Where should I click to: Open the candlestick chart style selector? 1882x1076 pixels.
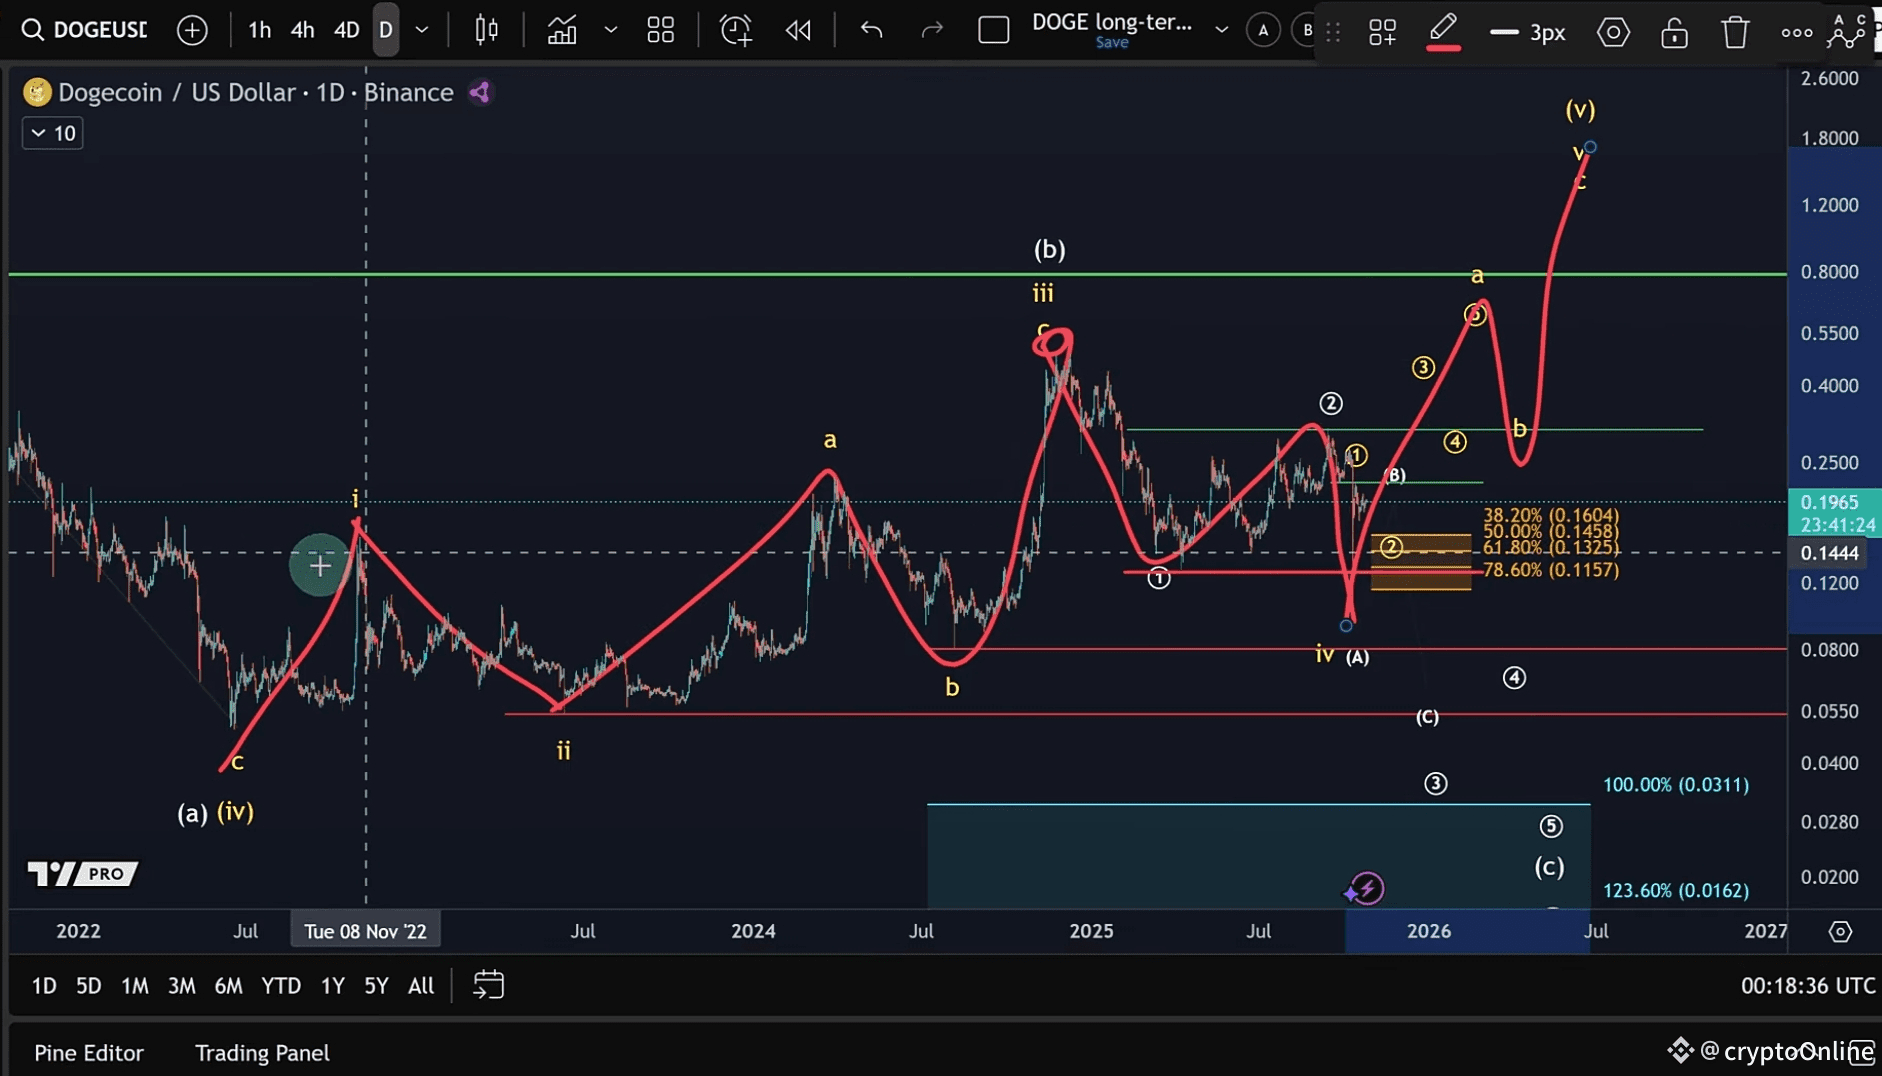pyautogui.click(x=487, y=30)
